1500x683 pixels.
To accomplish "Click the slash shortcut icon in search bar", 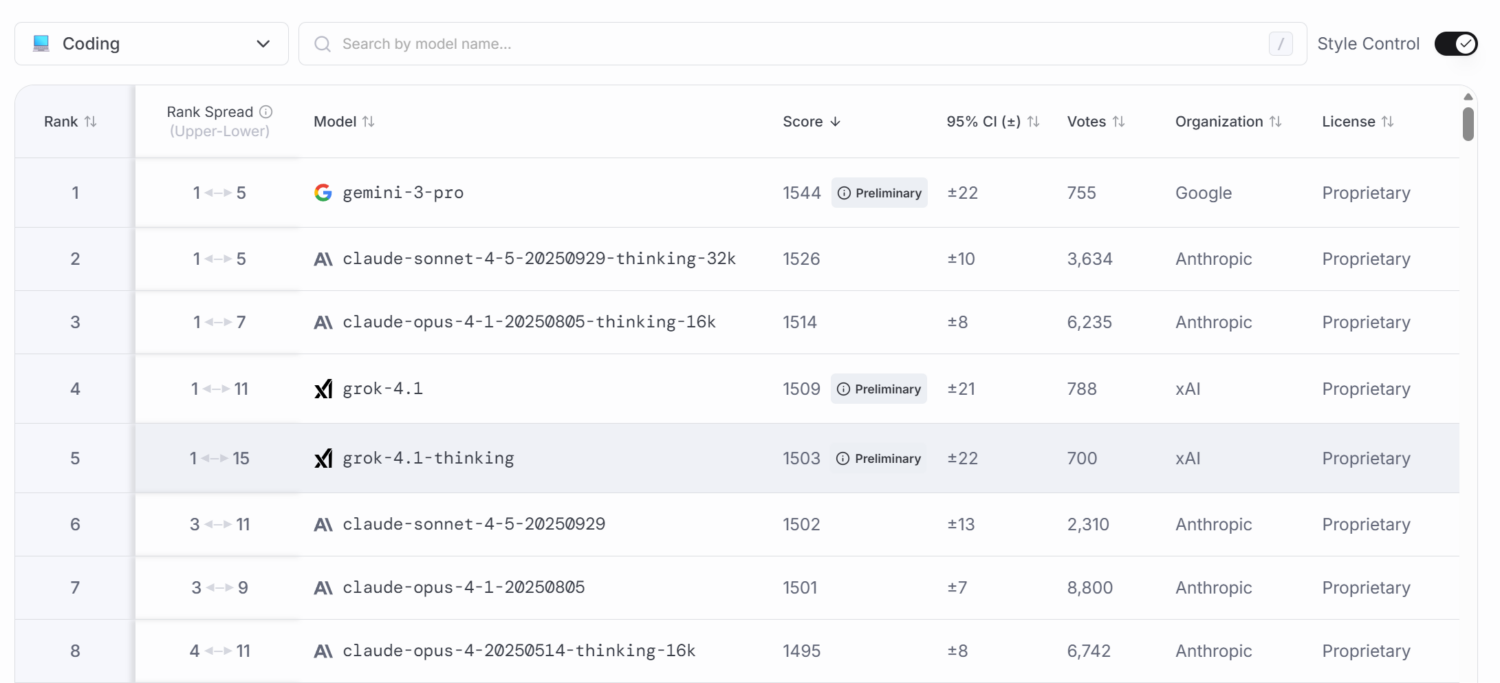I will point(1280,44).
